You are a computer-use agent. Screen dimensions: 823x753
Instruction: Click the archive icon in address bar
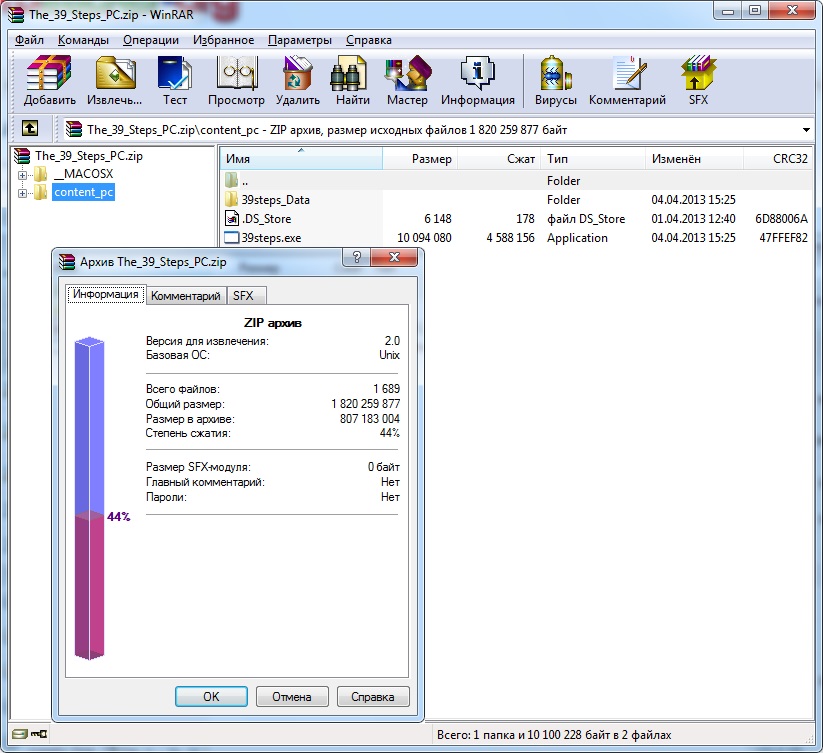point(74,129)
